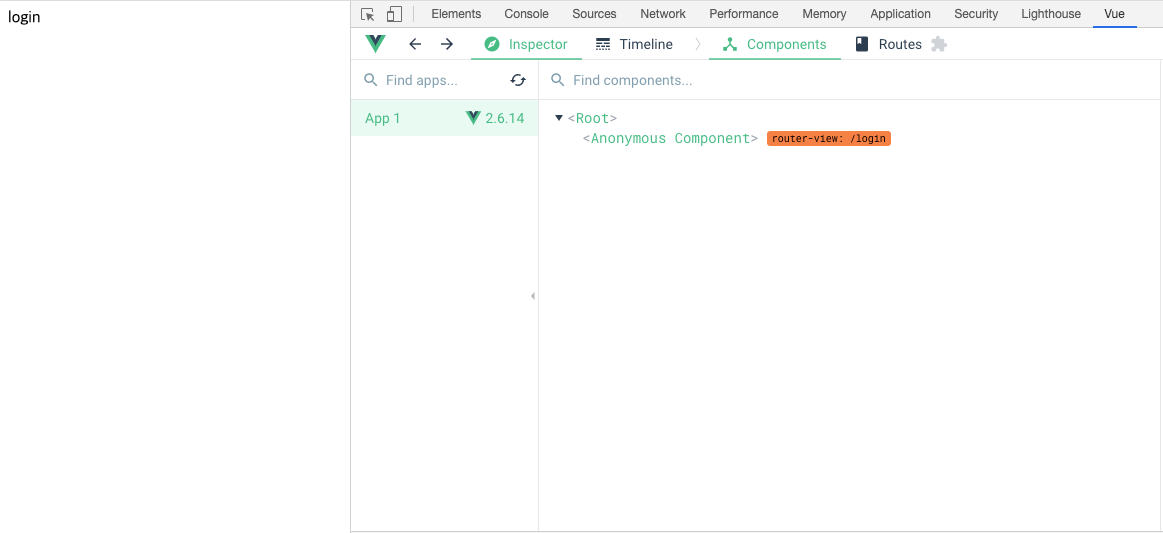This screenshot has height=533, width=1163.
Task: Select the Inspector view
Action: click(x=526, y=44)
